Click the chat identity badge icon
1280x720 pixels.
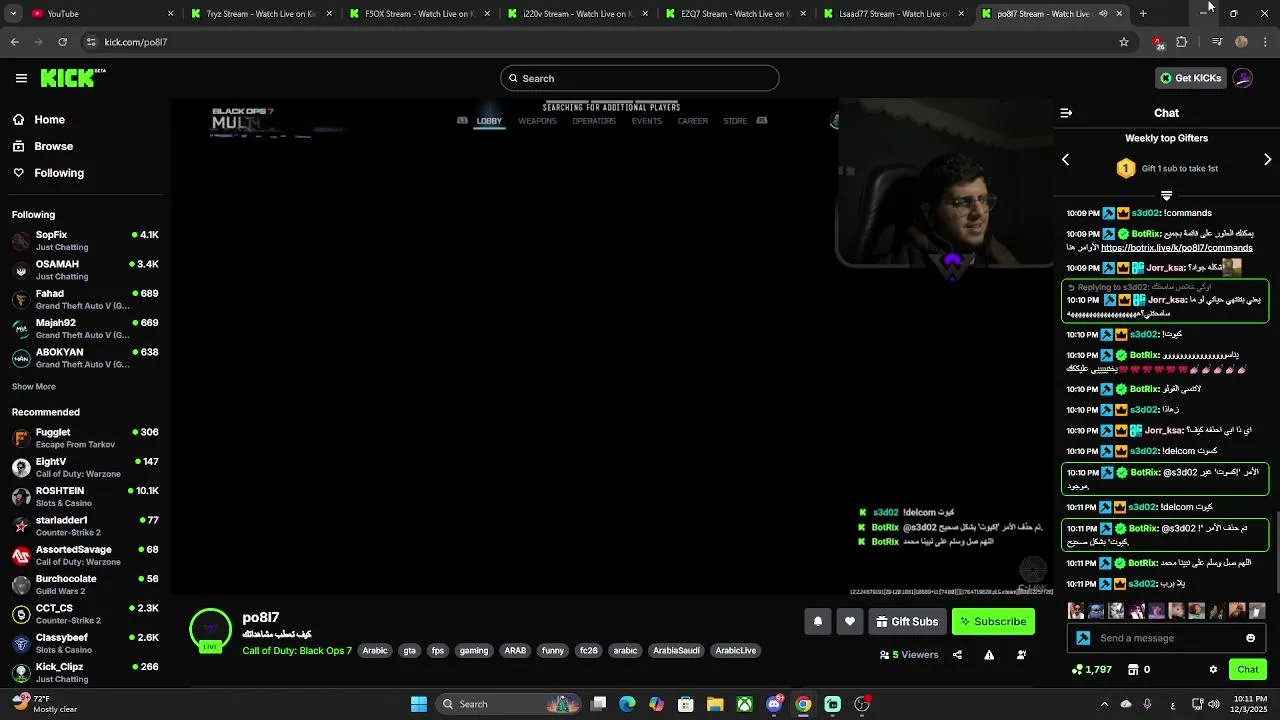[x=1083, y=638]
